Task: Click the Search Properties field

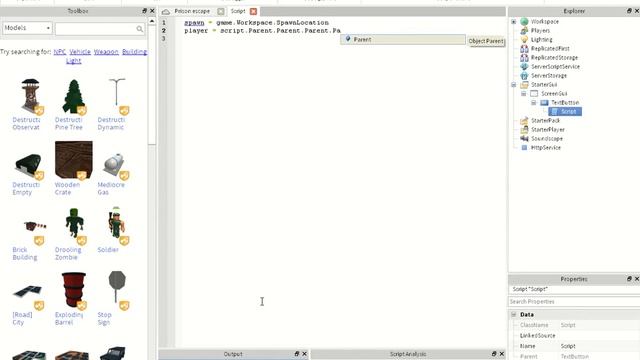Action: pos(573,302)
